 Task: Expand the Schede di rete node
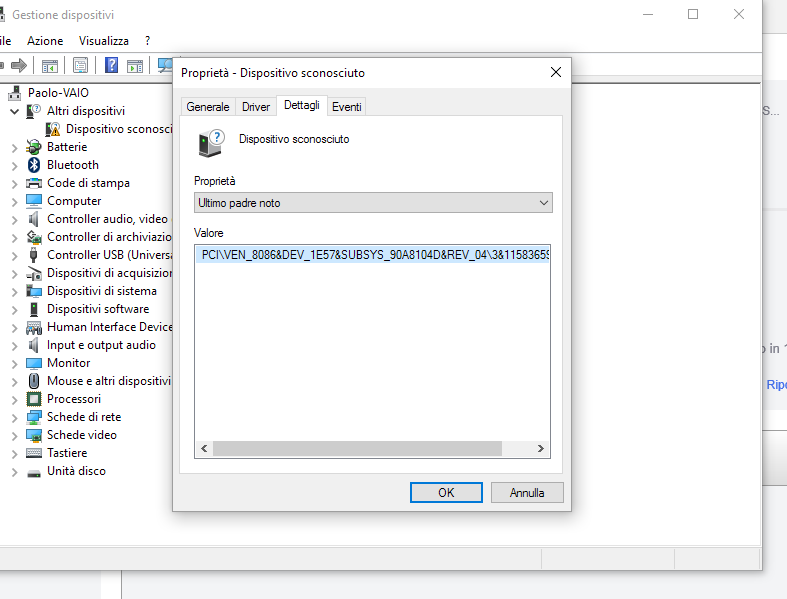click(x=14, y=417)
